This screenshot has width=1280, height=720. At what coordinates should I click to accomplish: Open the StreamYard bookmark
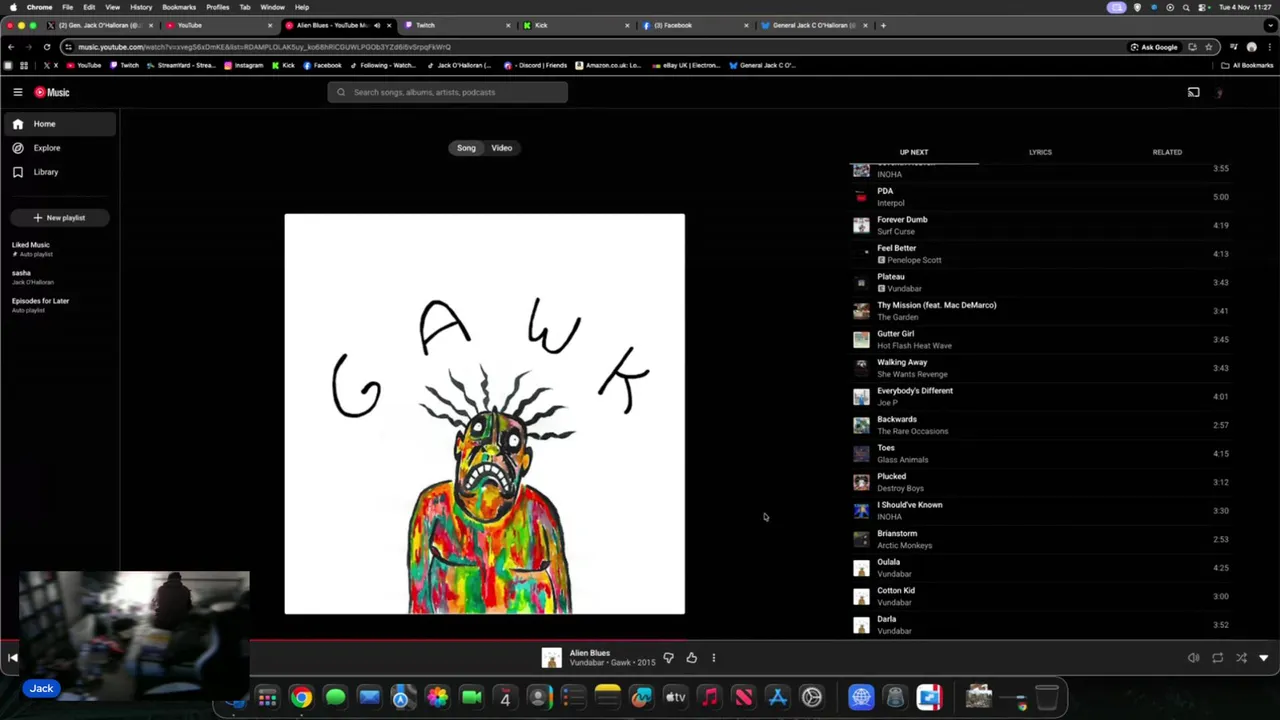181,65
